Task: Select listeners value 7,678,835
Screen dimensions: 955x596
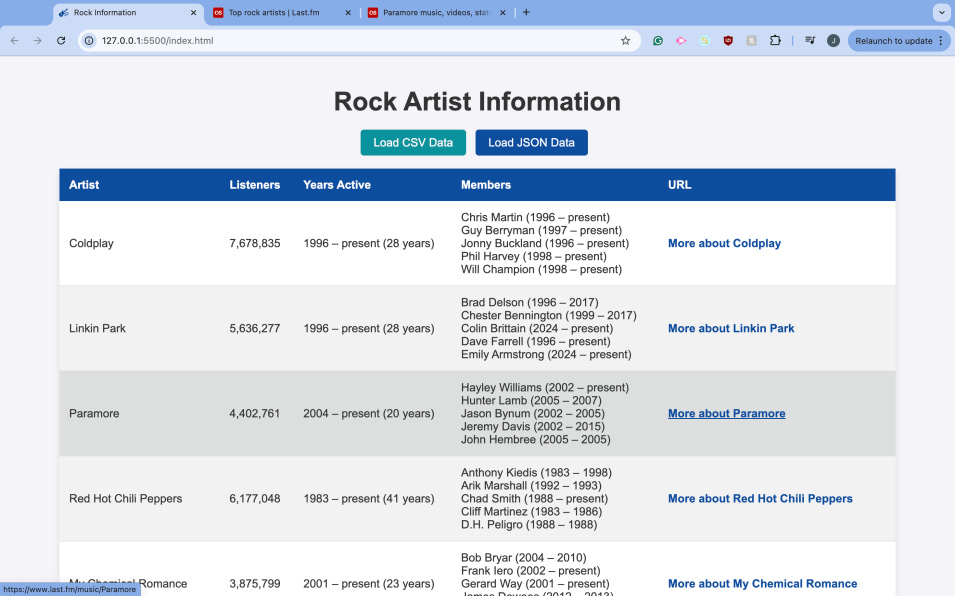Action: coord(255,244)
